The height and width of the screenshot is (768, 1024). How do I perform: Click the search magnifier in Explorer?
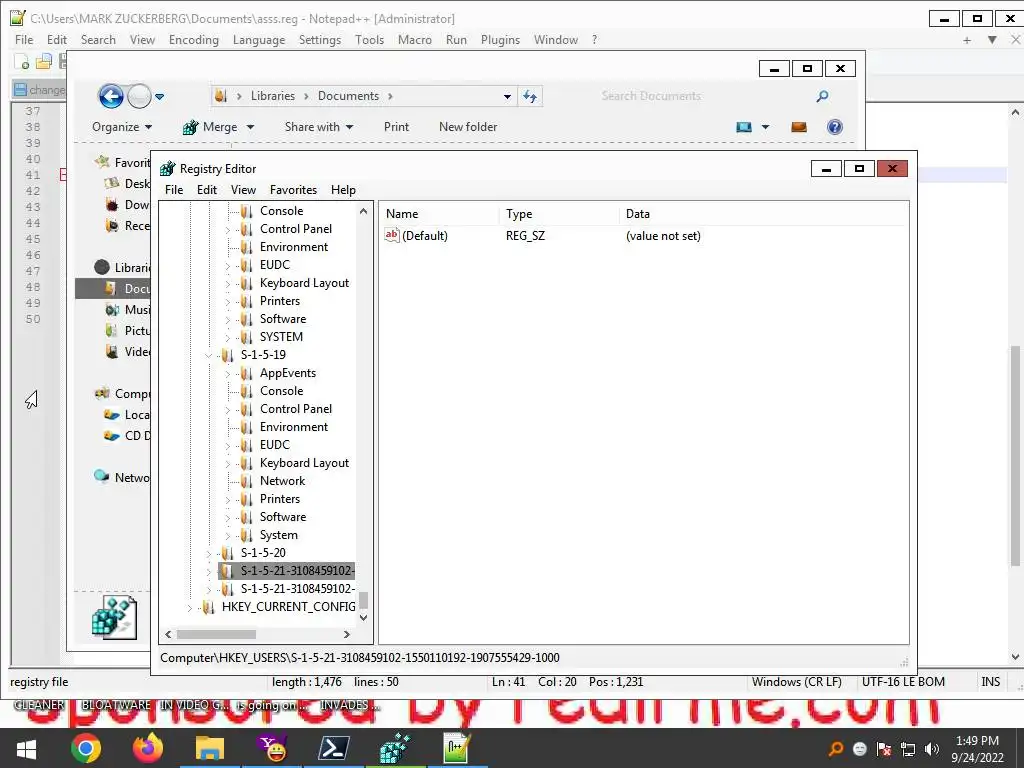click(822, 96)
